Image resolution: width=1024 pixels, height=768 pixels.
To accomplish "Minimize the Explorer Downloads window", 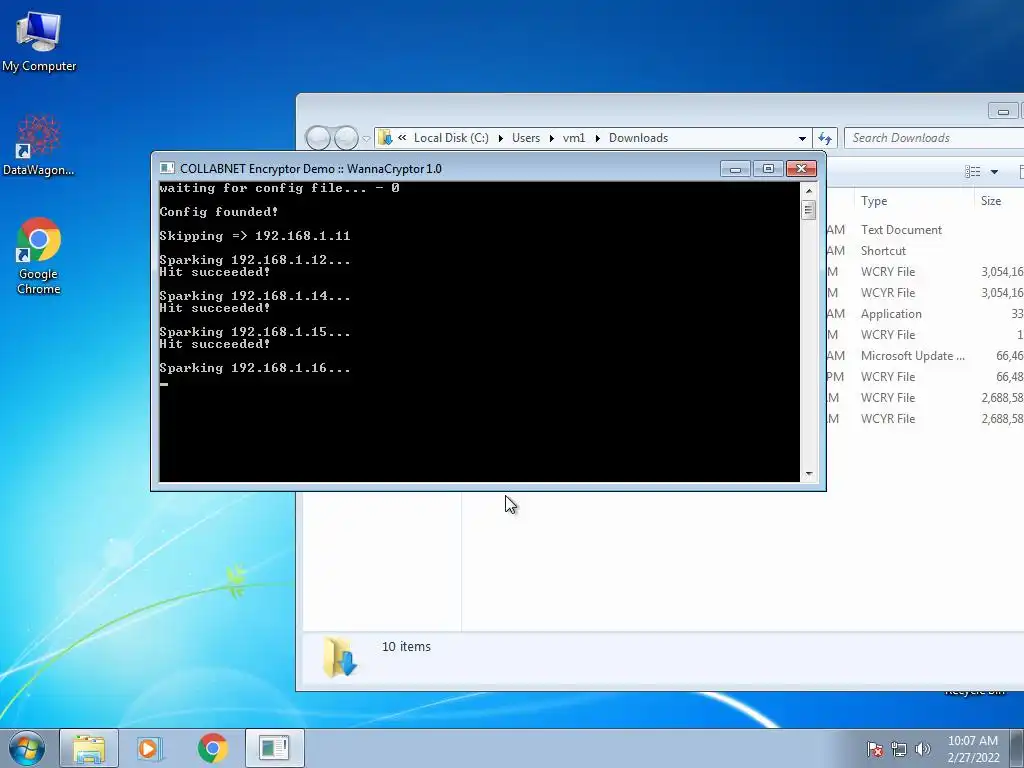I will point(1003,112).
